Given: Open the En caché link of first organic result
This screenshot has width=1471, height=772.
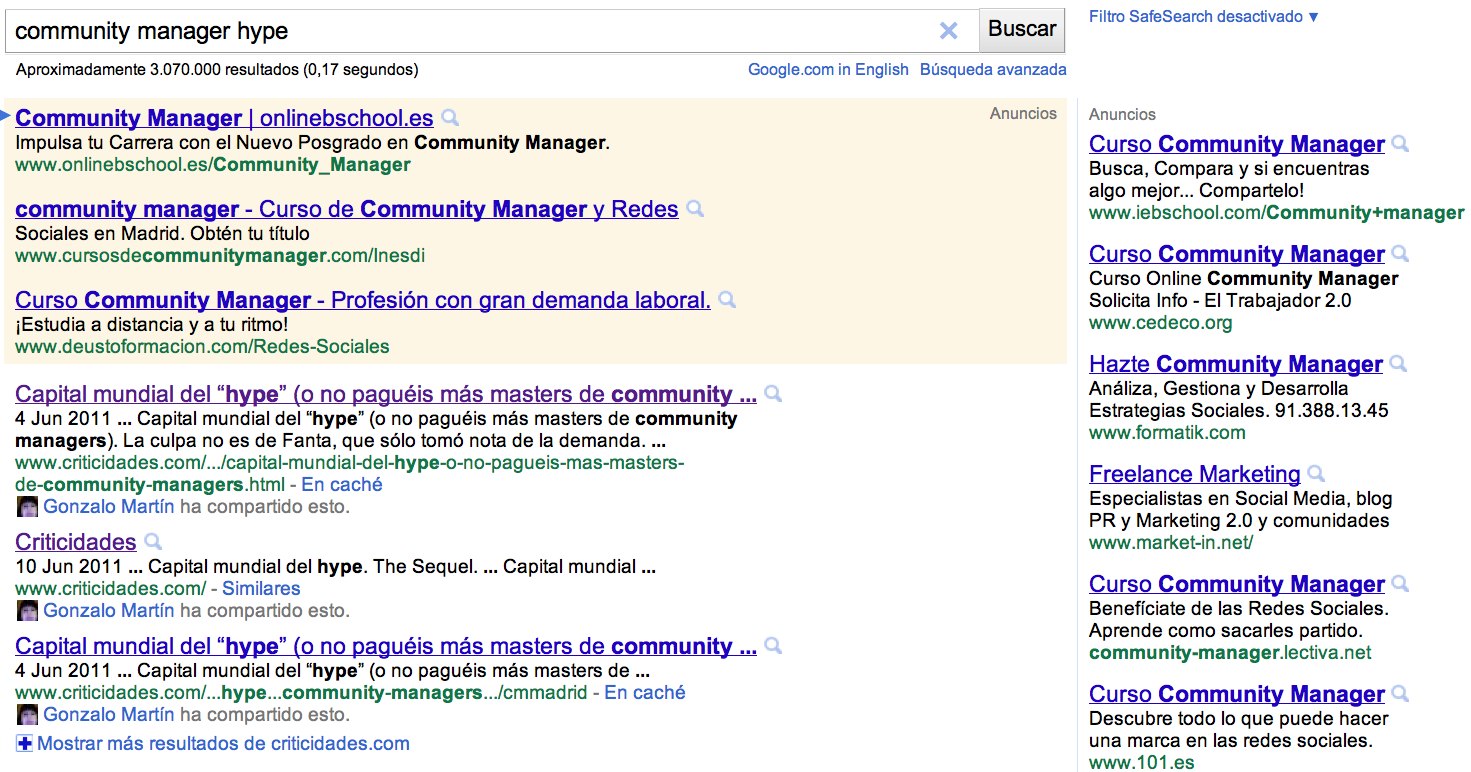Looking at the screenshot, I should [342, 485].
